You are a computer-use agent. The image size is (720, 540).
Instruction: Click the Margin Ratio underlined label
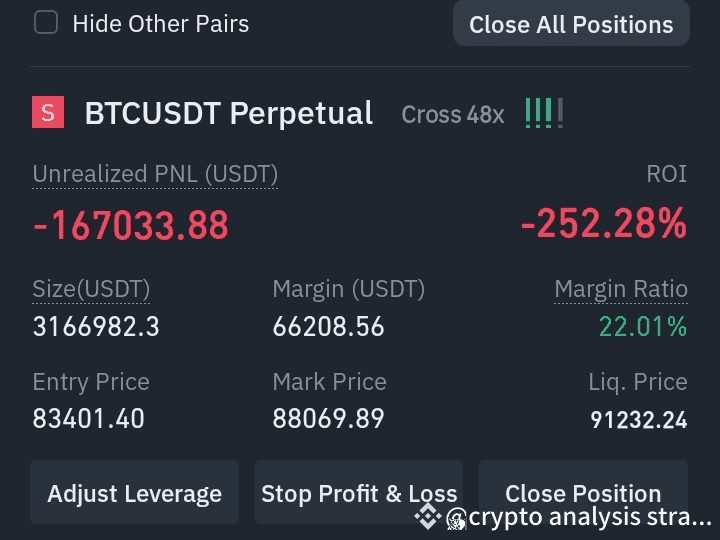pos(621,289)
